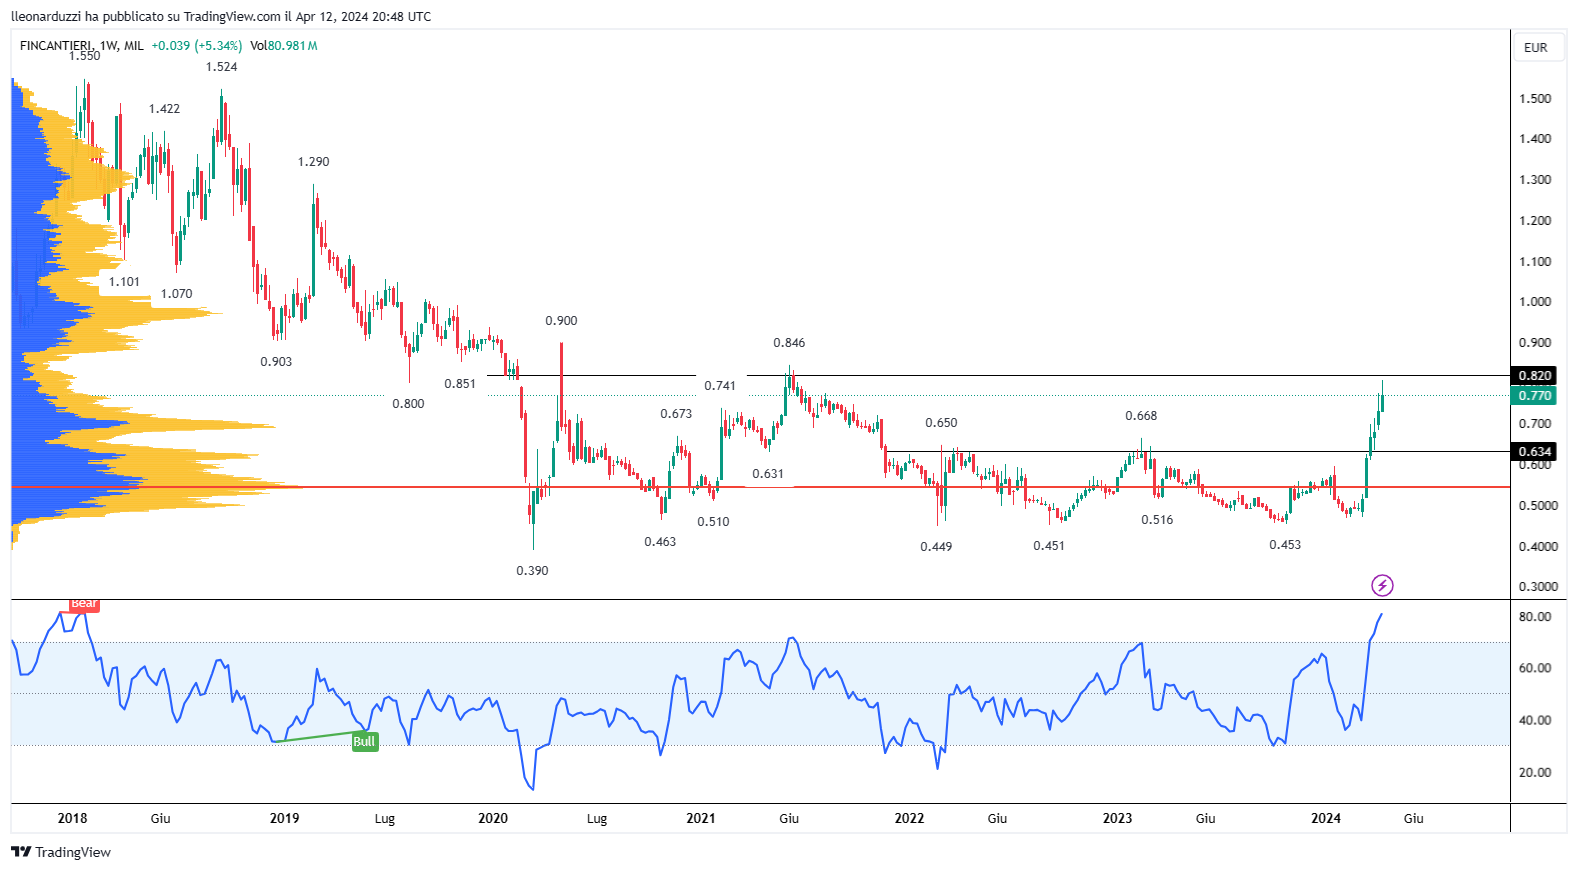Click the 1.422 price annotation

point(165,109)
